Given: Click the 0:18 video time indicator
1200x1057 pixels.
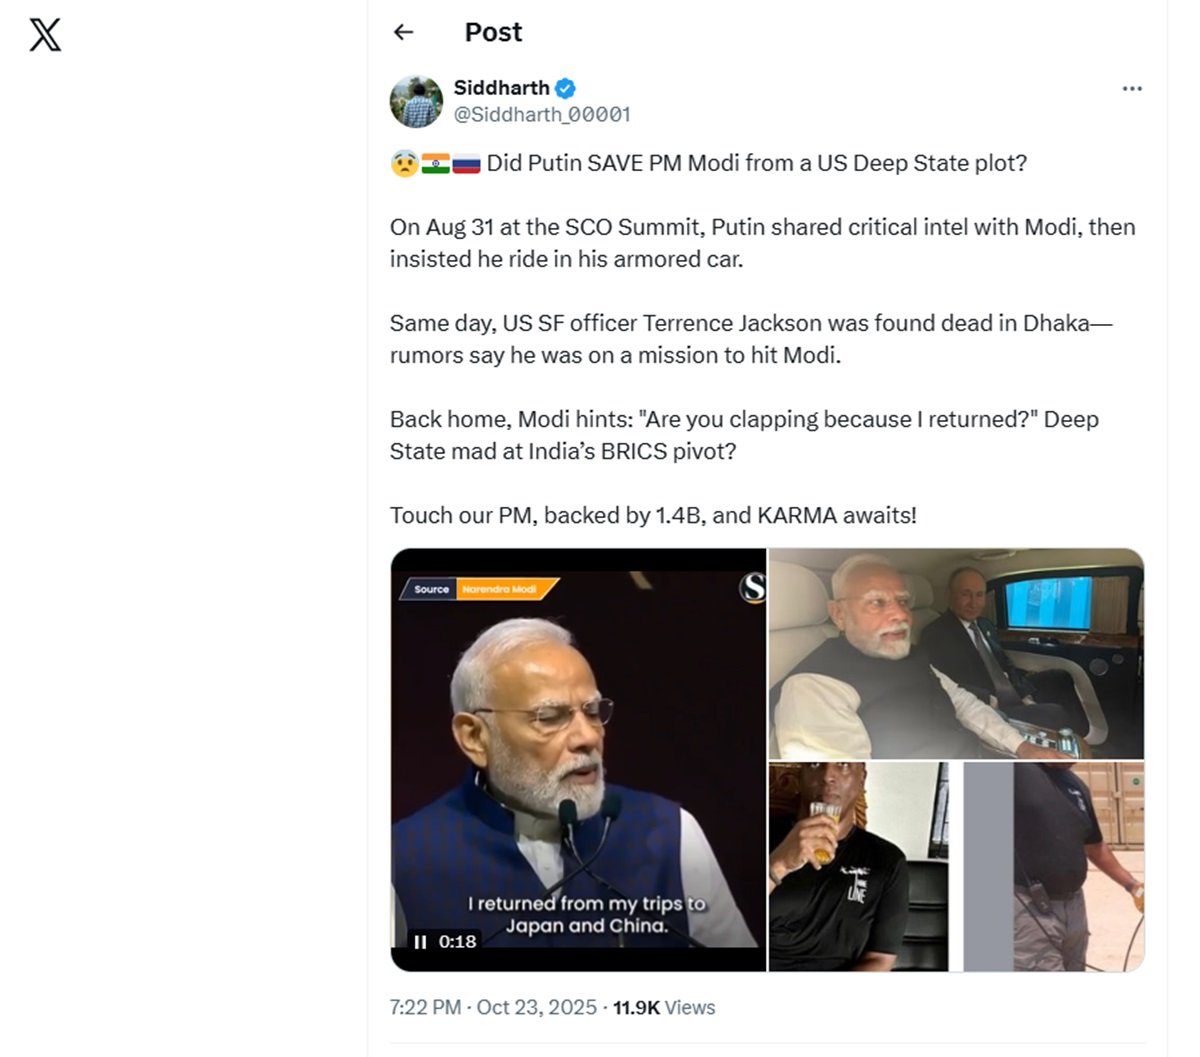Looking at the screenshot, I should (x=457, y=942).
